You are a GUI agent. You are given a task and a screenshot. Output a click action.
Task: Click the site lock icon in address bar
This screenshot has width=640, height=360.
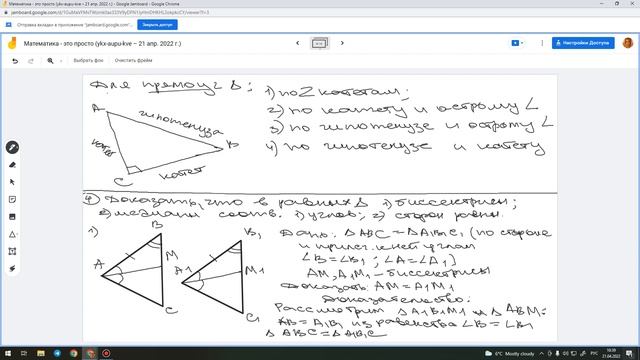click(6, 12)
